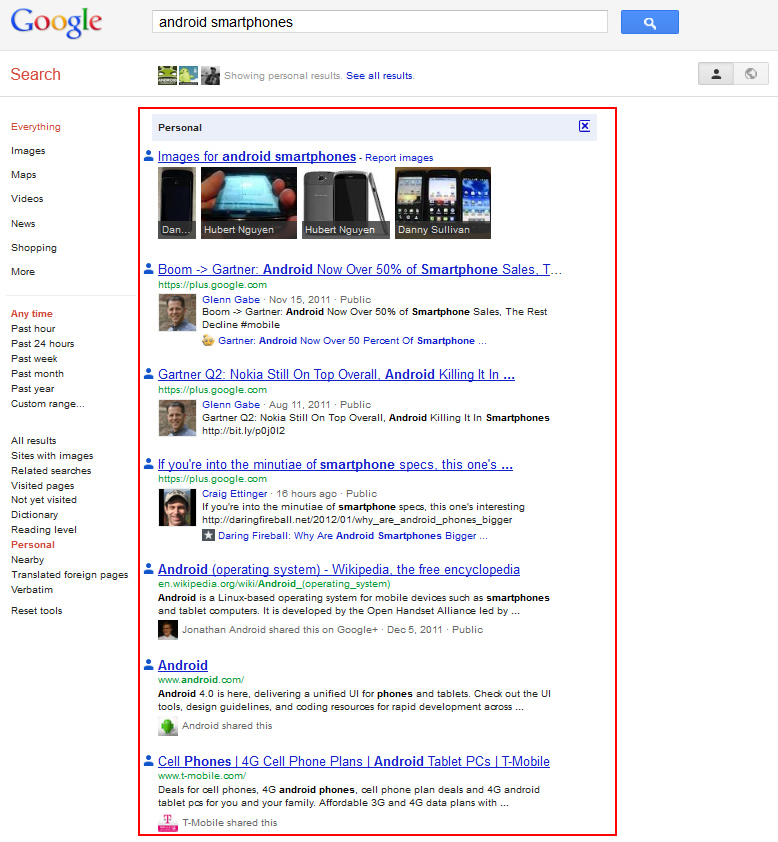Image resolution: width=778 pixels, height=842 pixels.
Task: Filter by Past week
Action: (x=34, y=359)
